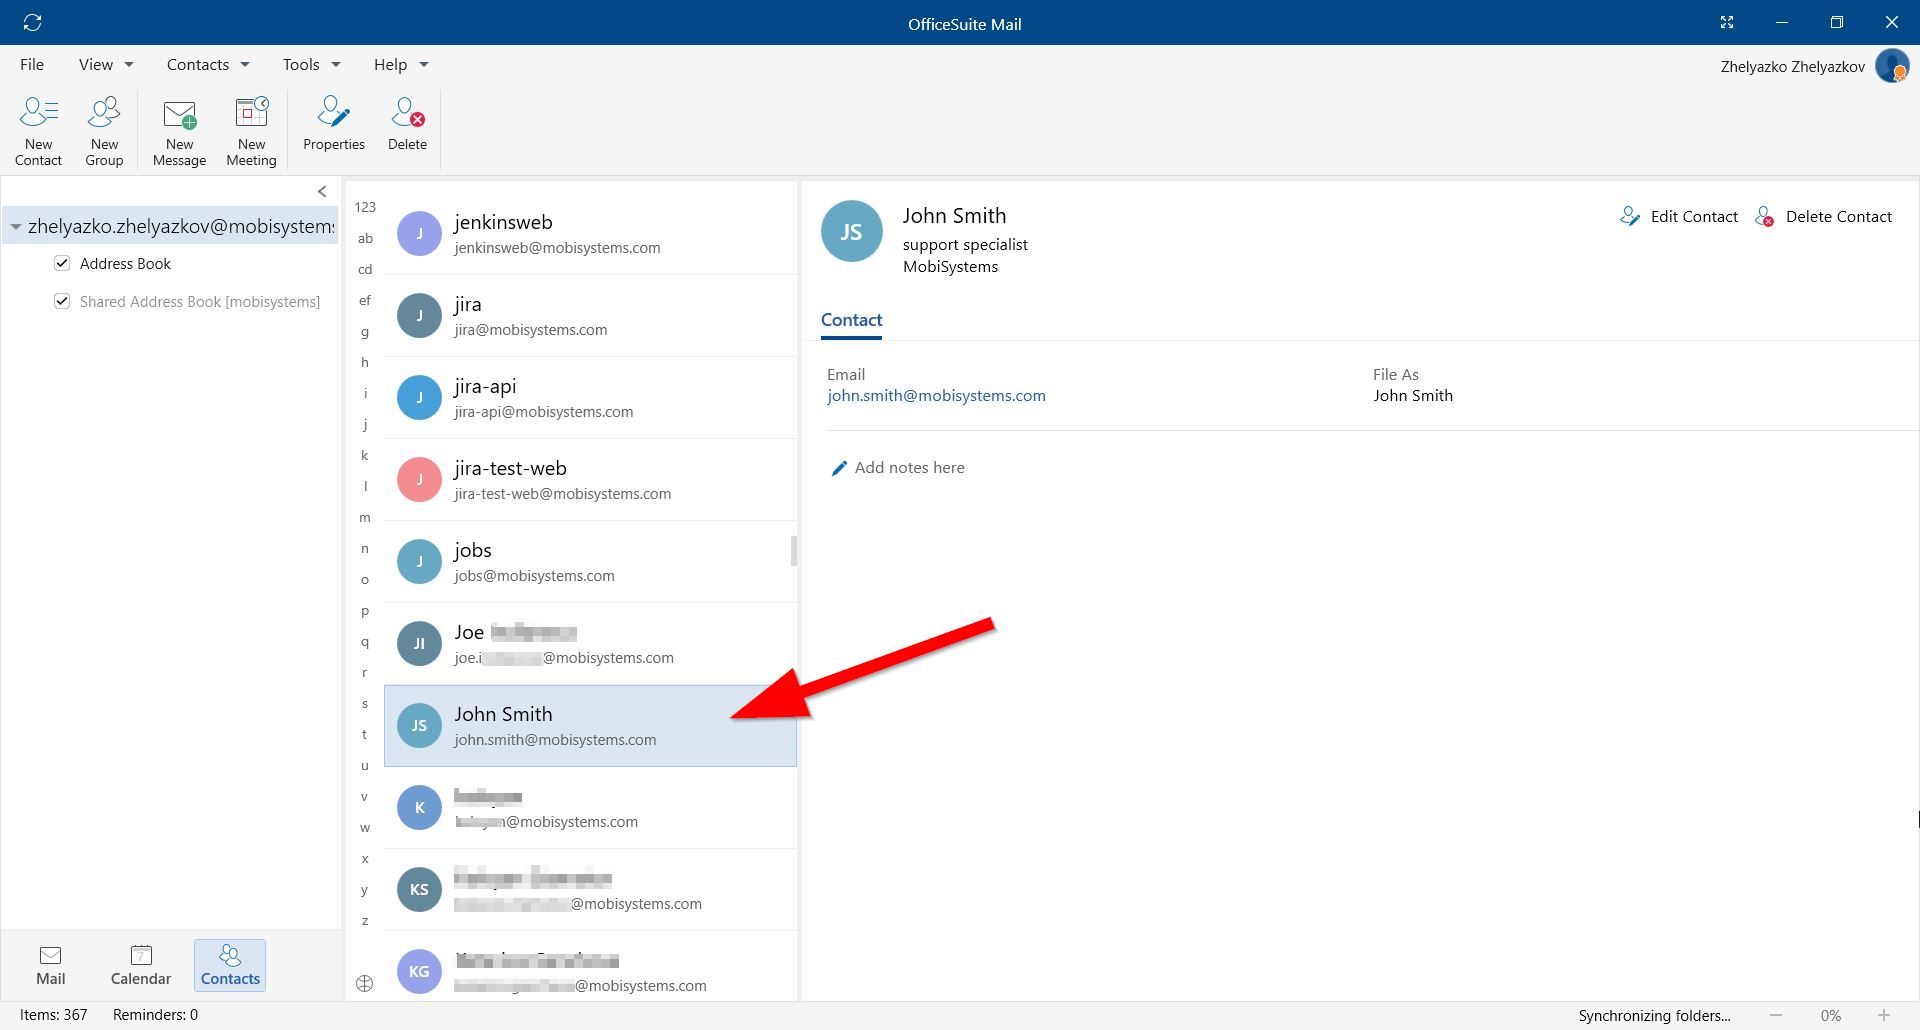
Task: Open the Tools menu dropdown
Action: 311,64
